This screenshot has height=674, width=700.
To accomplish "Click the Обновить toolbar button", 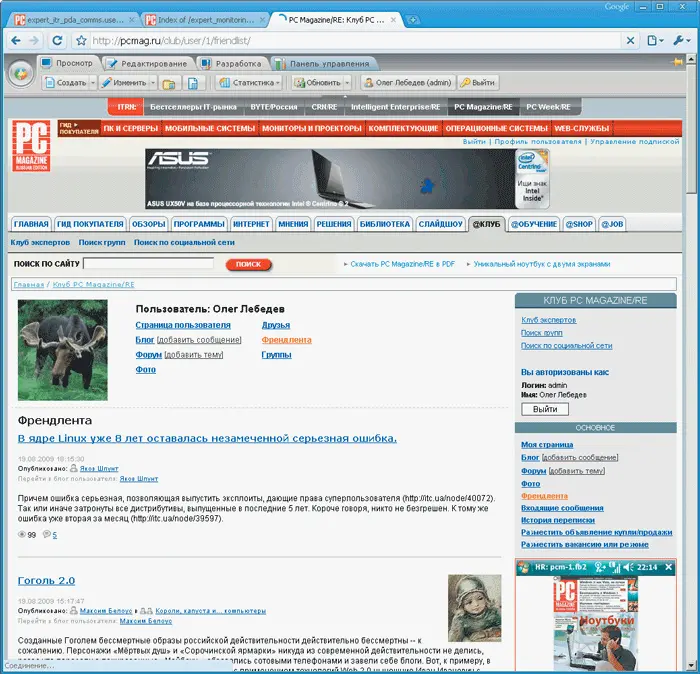I will [317, 83].
